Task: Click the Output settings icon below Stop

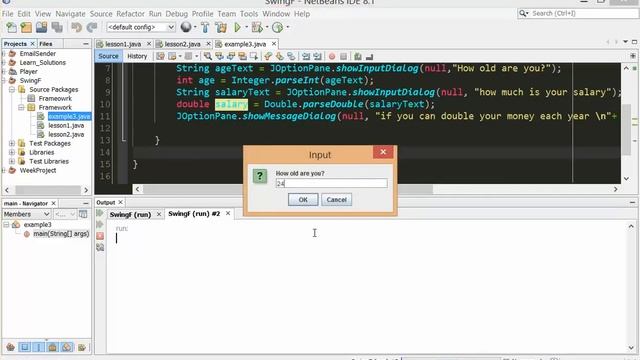Action: (100, 247)
